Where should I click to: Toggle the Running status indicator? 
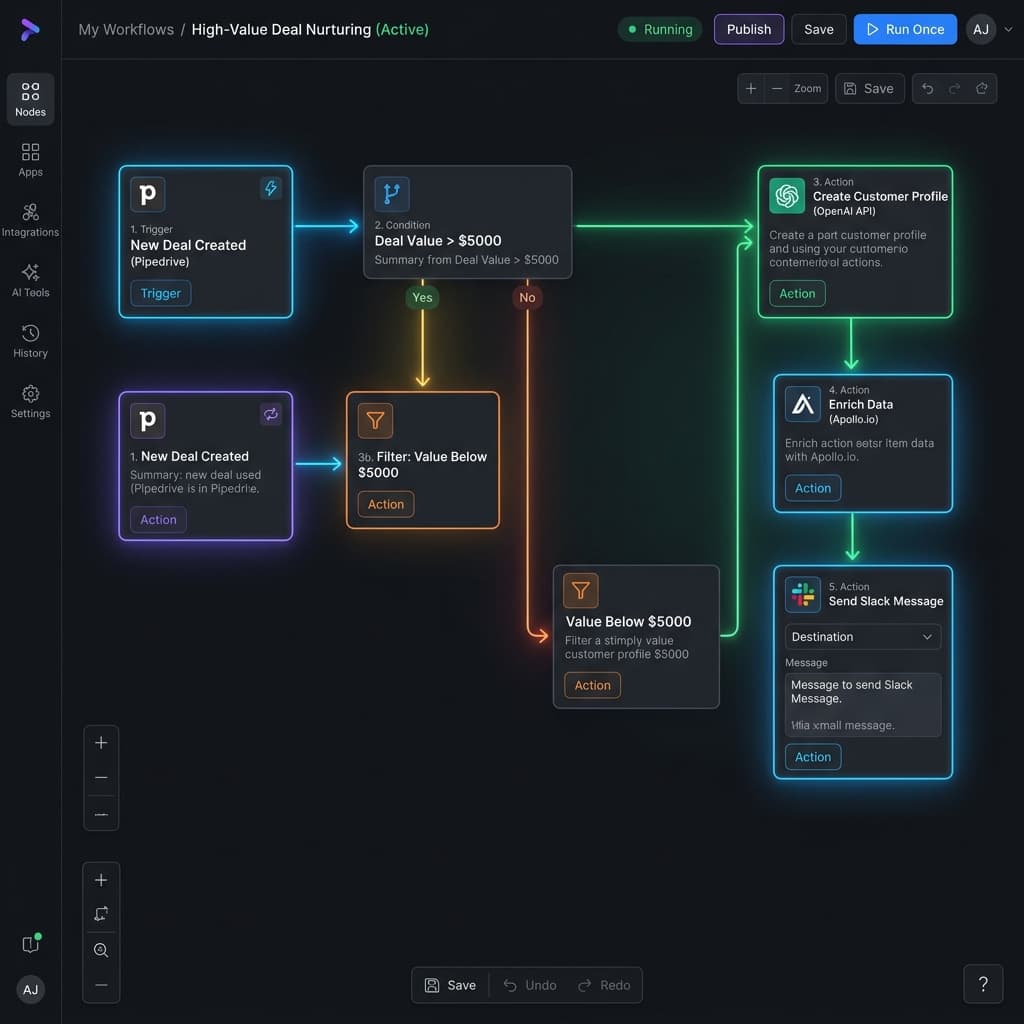click(660, 29)
